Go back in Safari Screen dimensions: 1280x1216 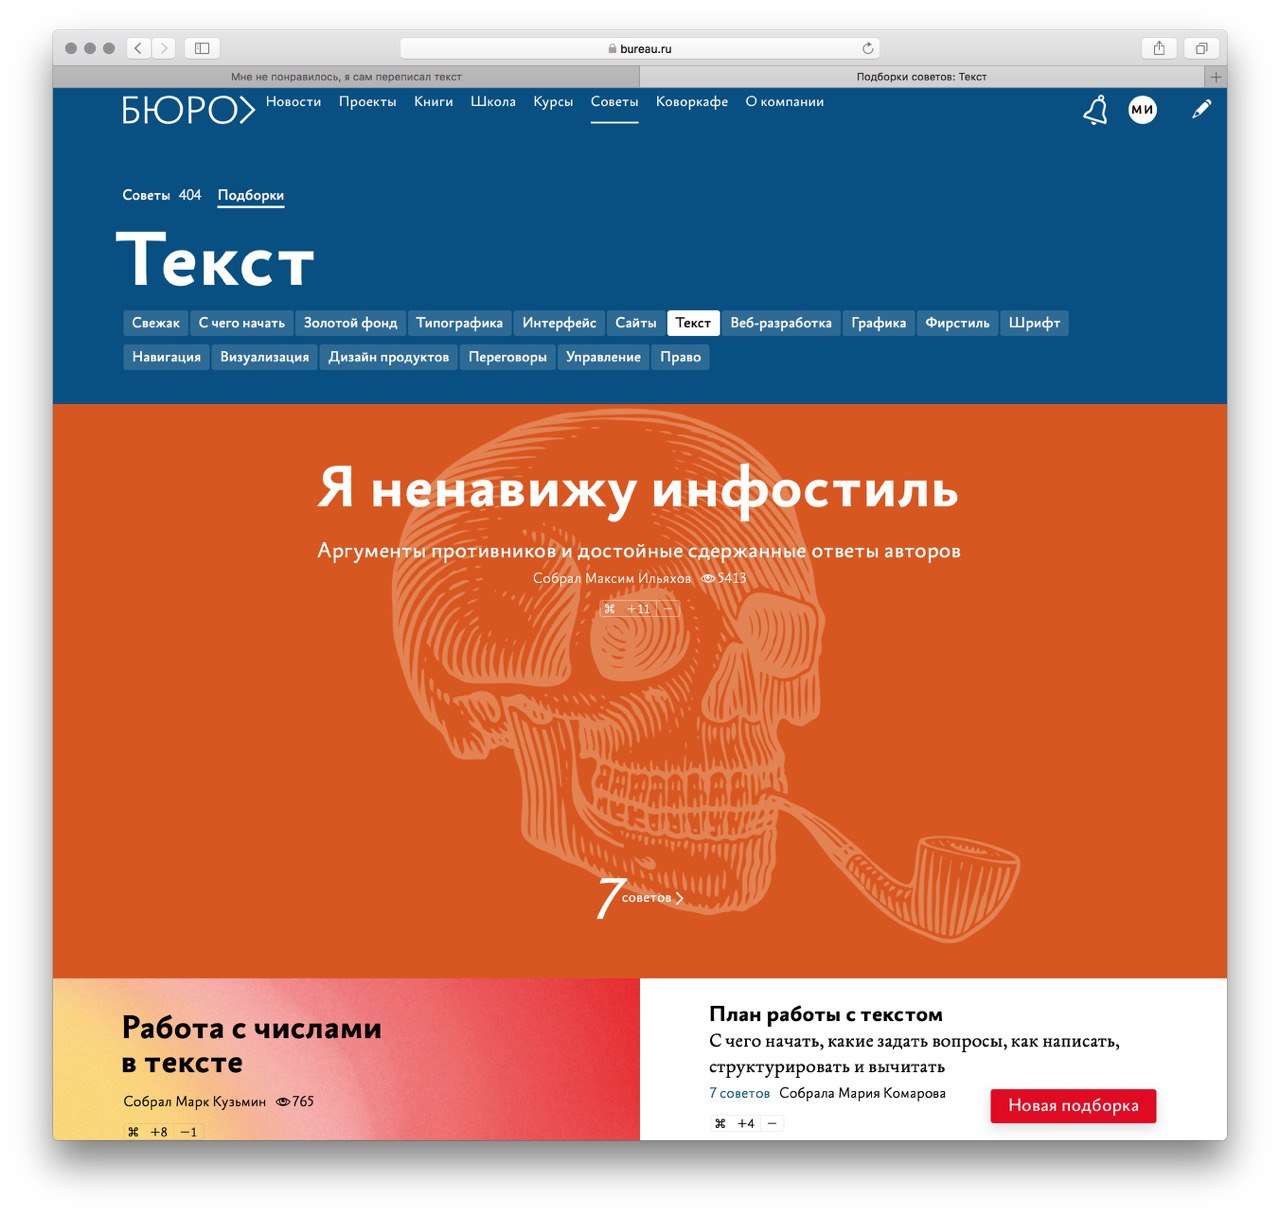[x=138, y=48]
